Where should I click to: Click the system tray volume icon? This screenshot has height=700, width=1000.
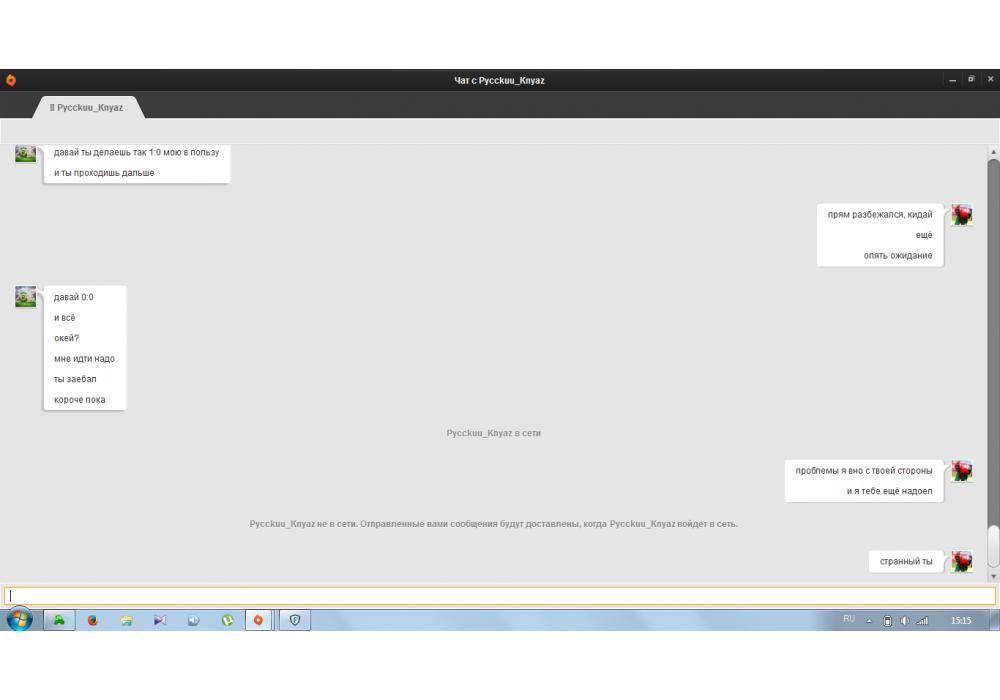[905, 621]
